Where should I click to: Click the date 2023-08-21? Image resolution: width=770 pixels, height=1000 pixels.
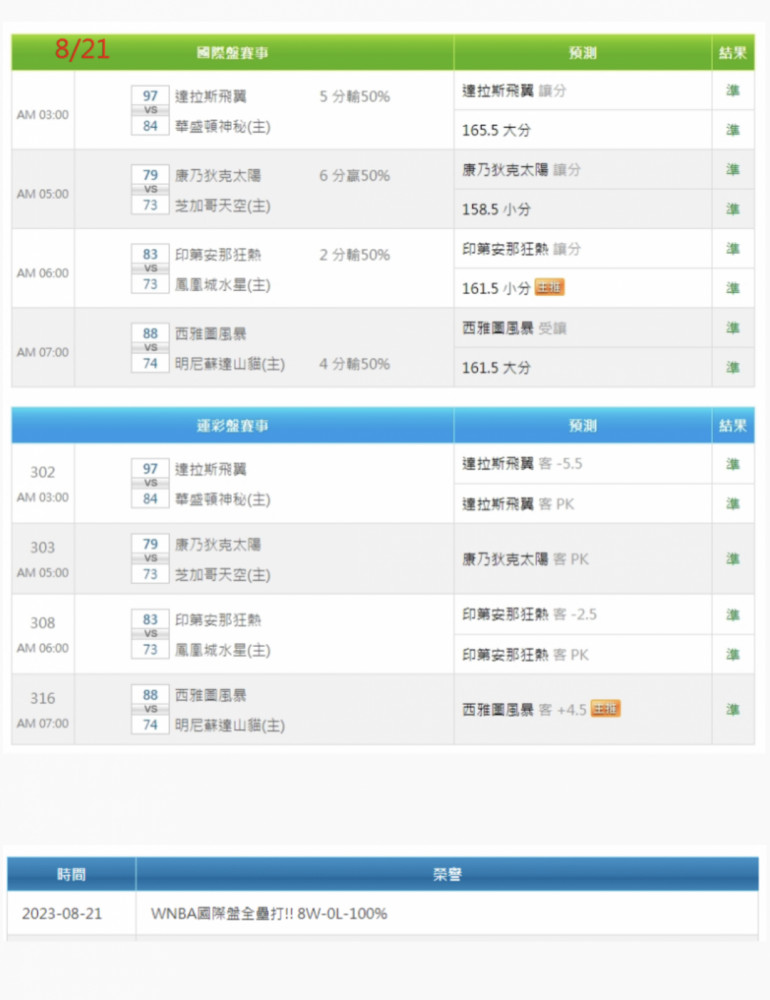pyautogui.click(x=62, y=913)
